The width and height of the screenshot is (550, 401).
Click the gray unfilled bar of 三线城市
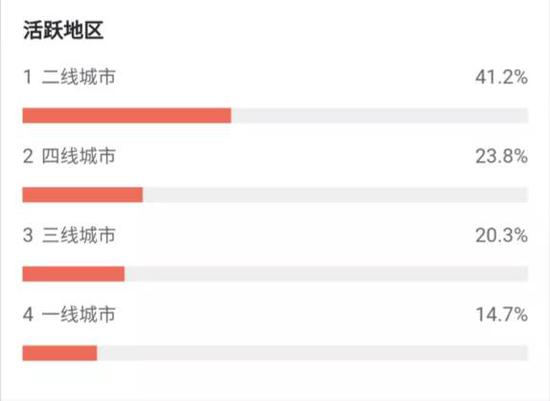click(326, 274)
